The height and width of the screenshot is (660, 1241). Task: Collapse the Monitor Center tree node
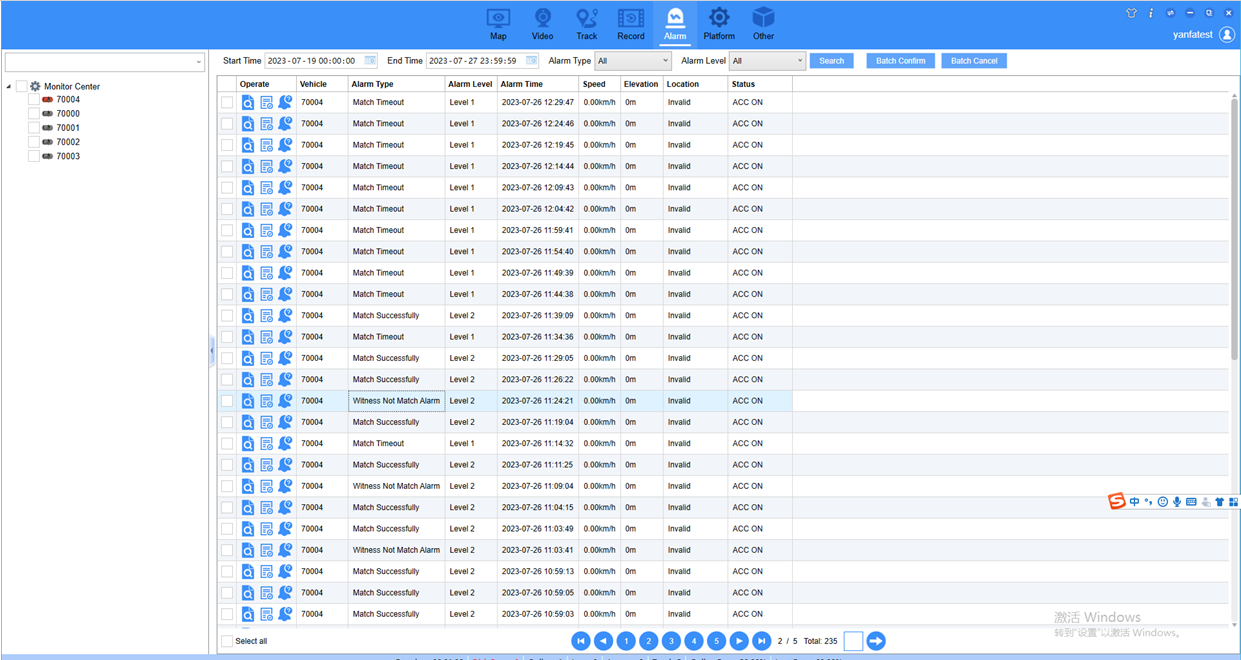[x=9, y=86]
